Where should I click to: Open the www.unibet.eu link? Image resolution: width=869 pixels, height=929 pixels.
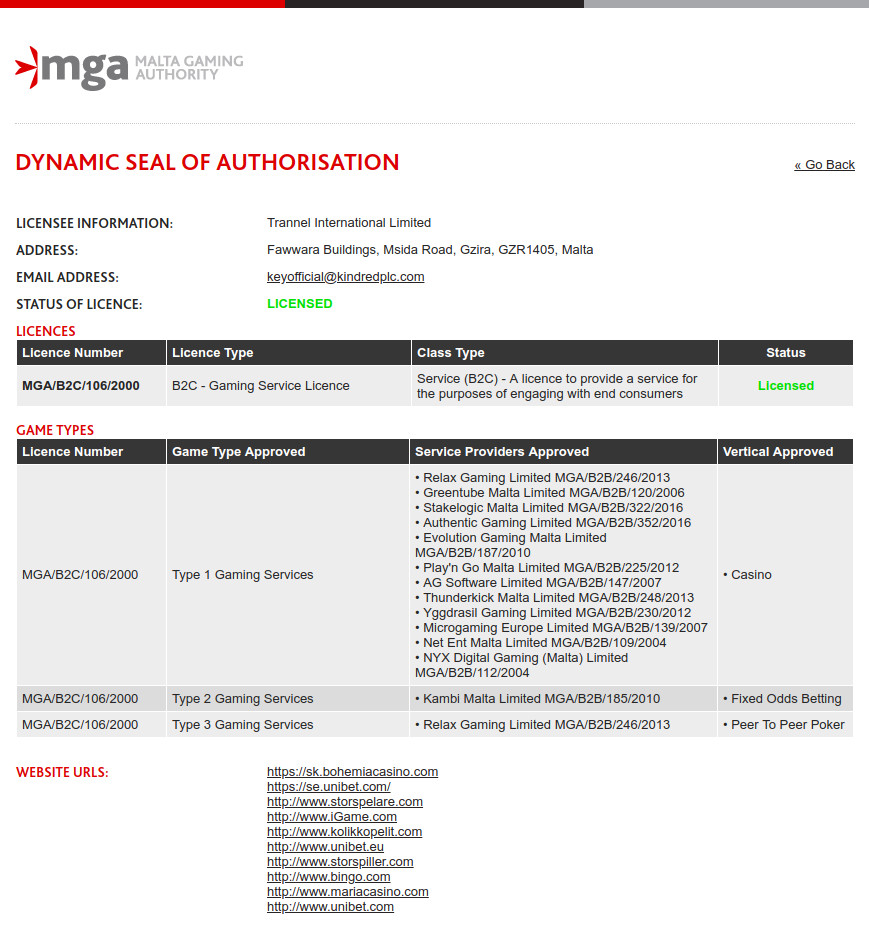coord(325,847)
